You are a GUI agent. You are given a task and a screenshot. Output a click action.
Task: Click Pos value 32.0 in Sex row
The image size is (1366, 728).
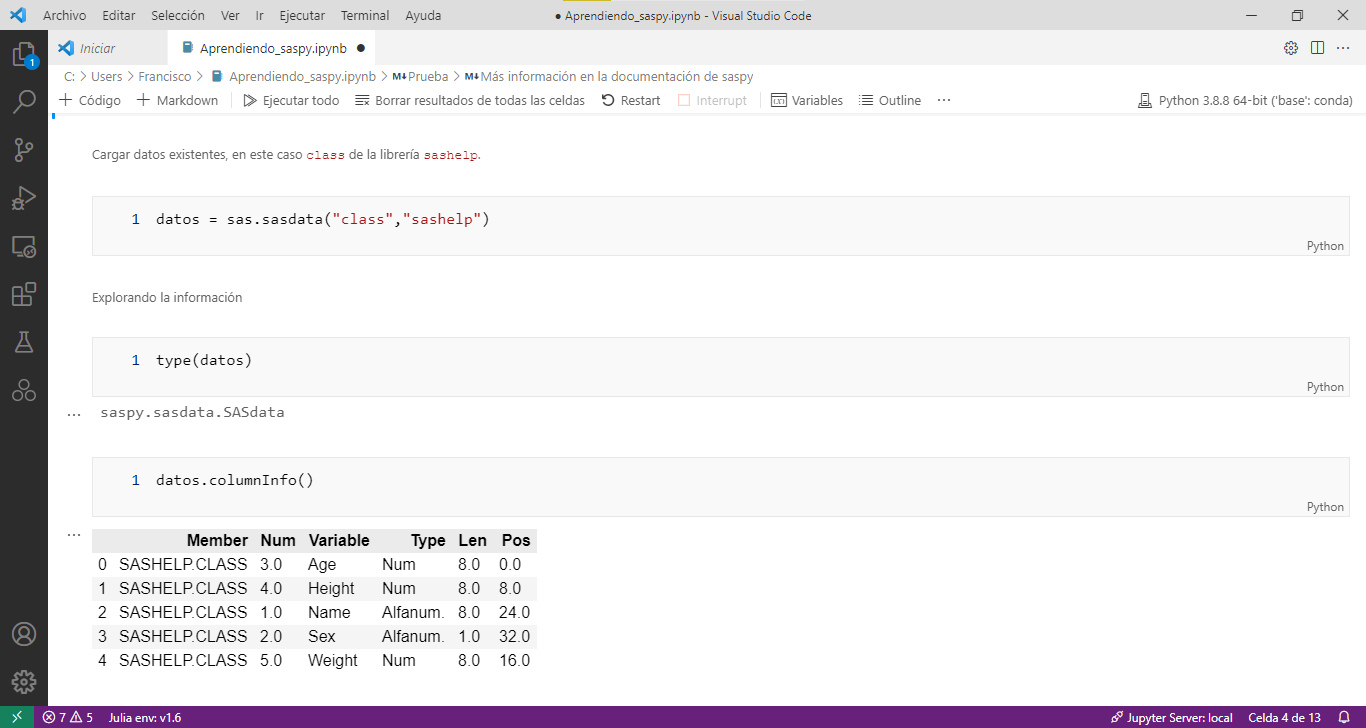coord(514,636)
